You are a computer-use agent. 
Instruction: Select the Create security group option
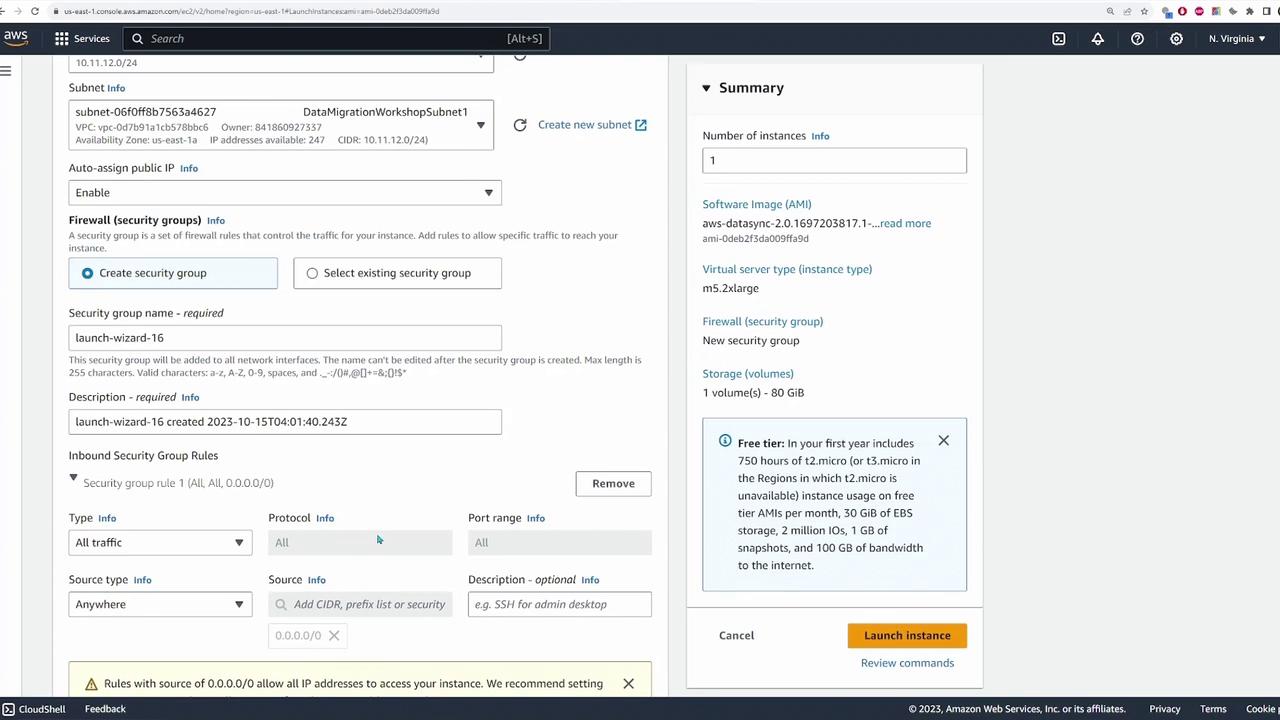(x=173, y=273)
